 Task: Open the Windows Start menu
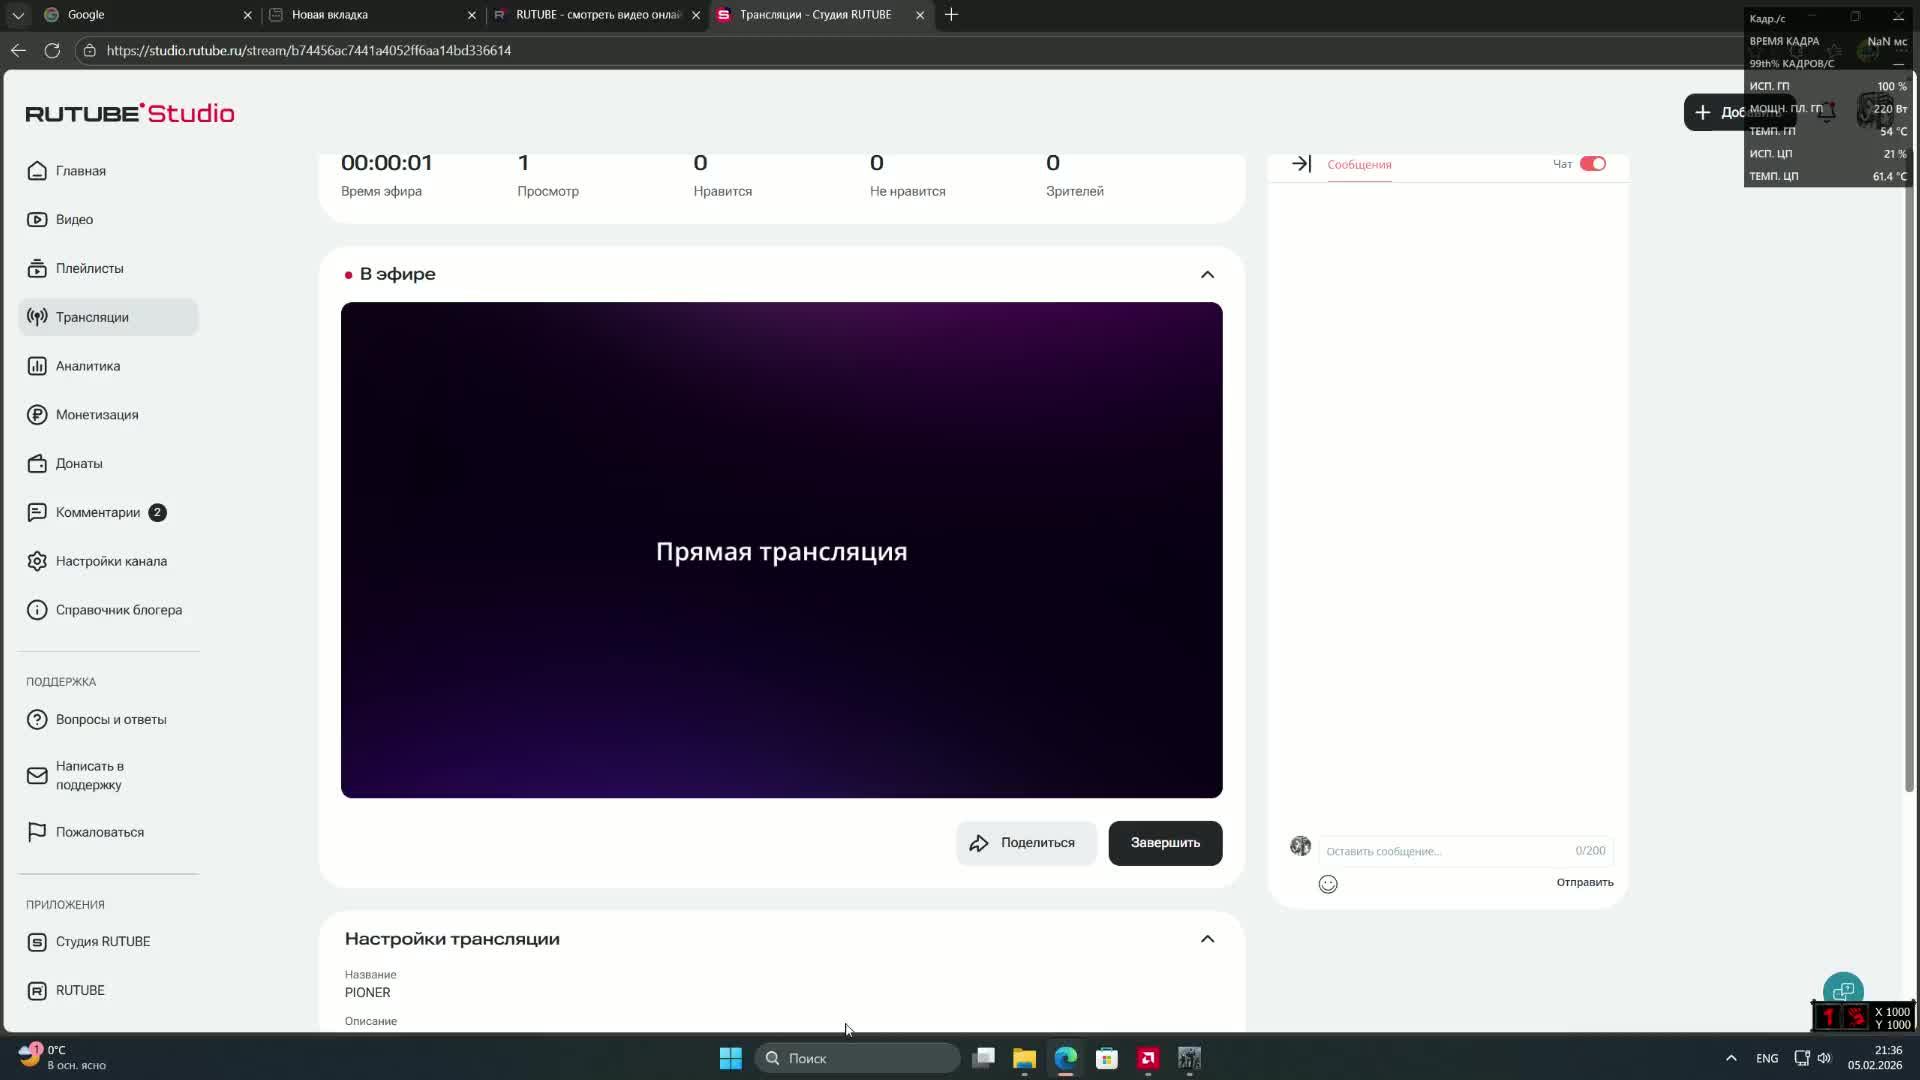coord(731,1058)
